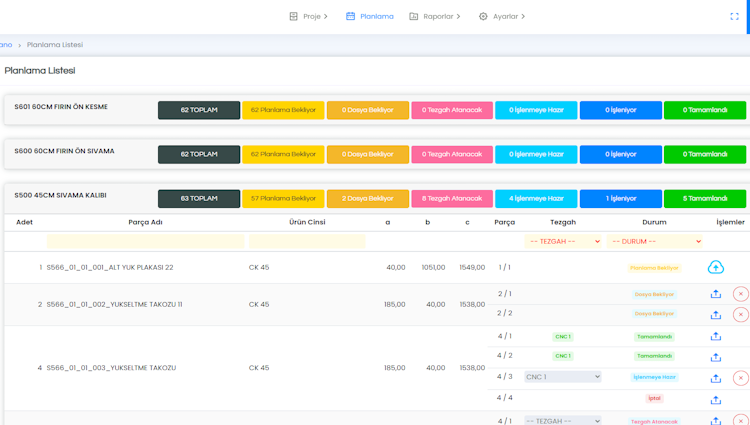
Task: Filter by 5 Tamamlandı
Action: (x=705, y=198)
